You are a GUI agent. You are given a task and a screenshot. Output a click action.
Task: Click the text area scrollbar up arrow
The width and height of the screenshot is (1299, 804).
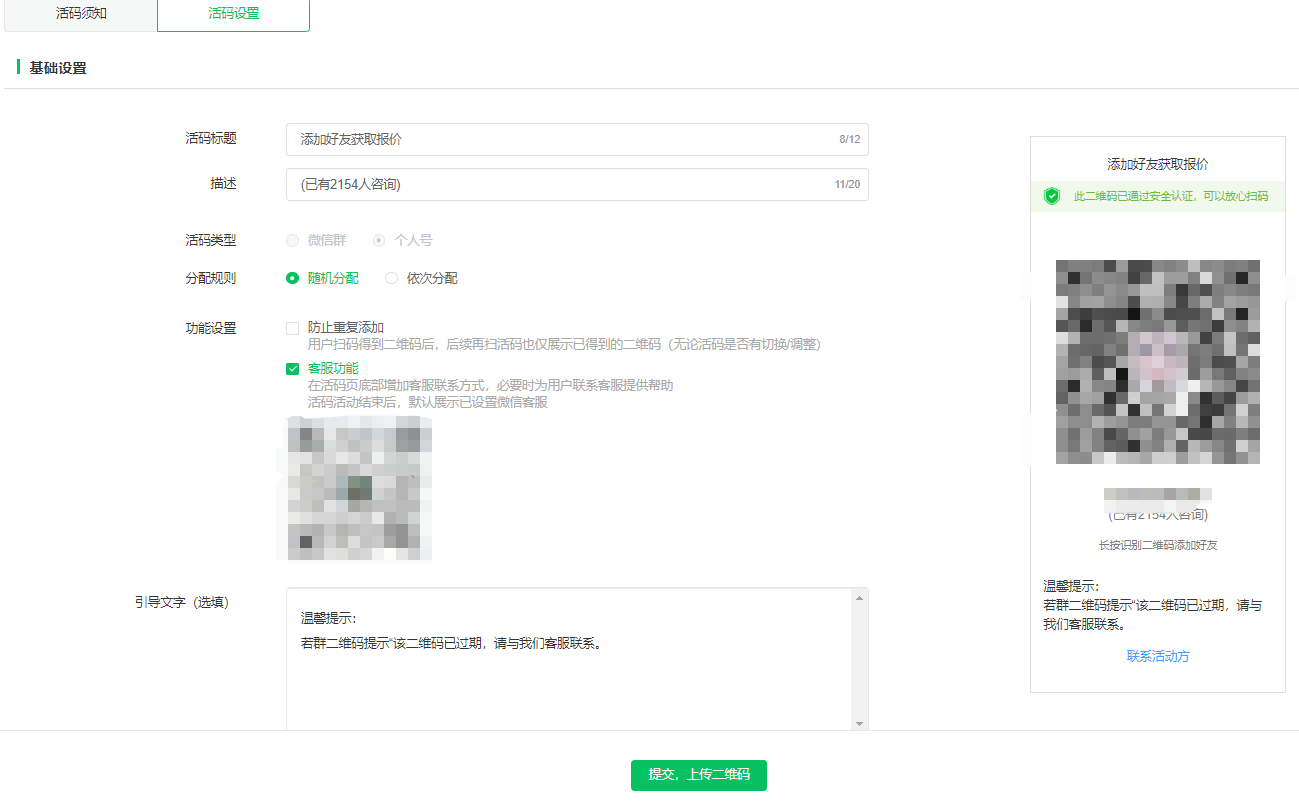(x=859, y=597)
